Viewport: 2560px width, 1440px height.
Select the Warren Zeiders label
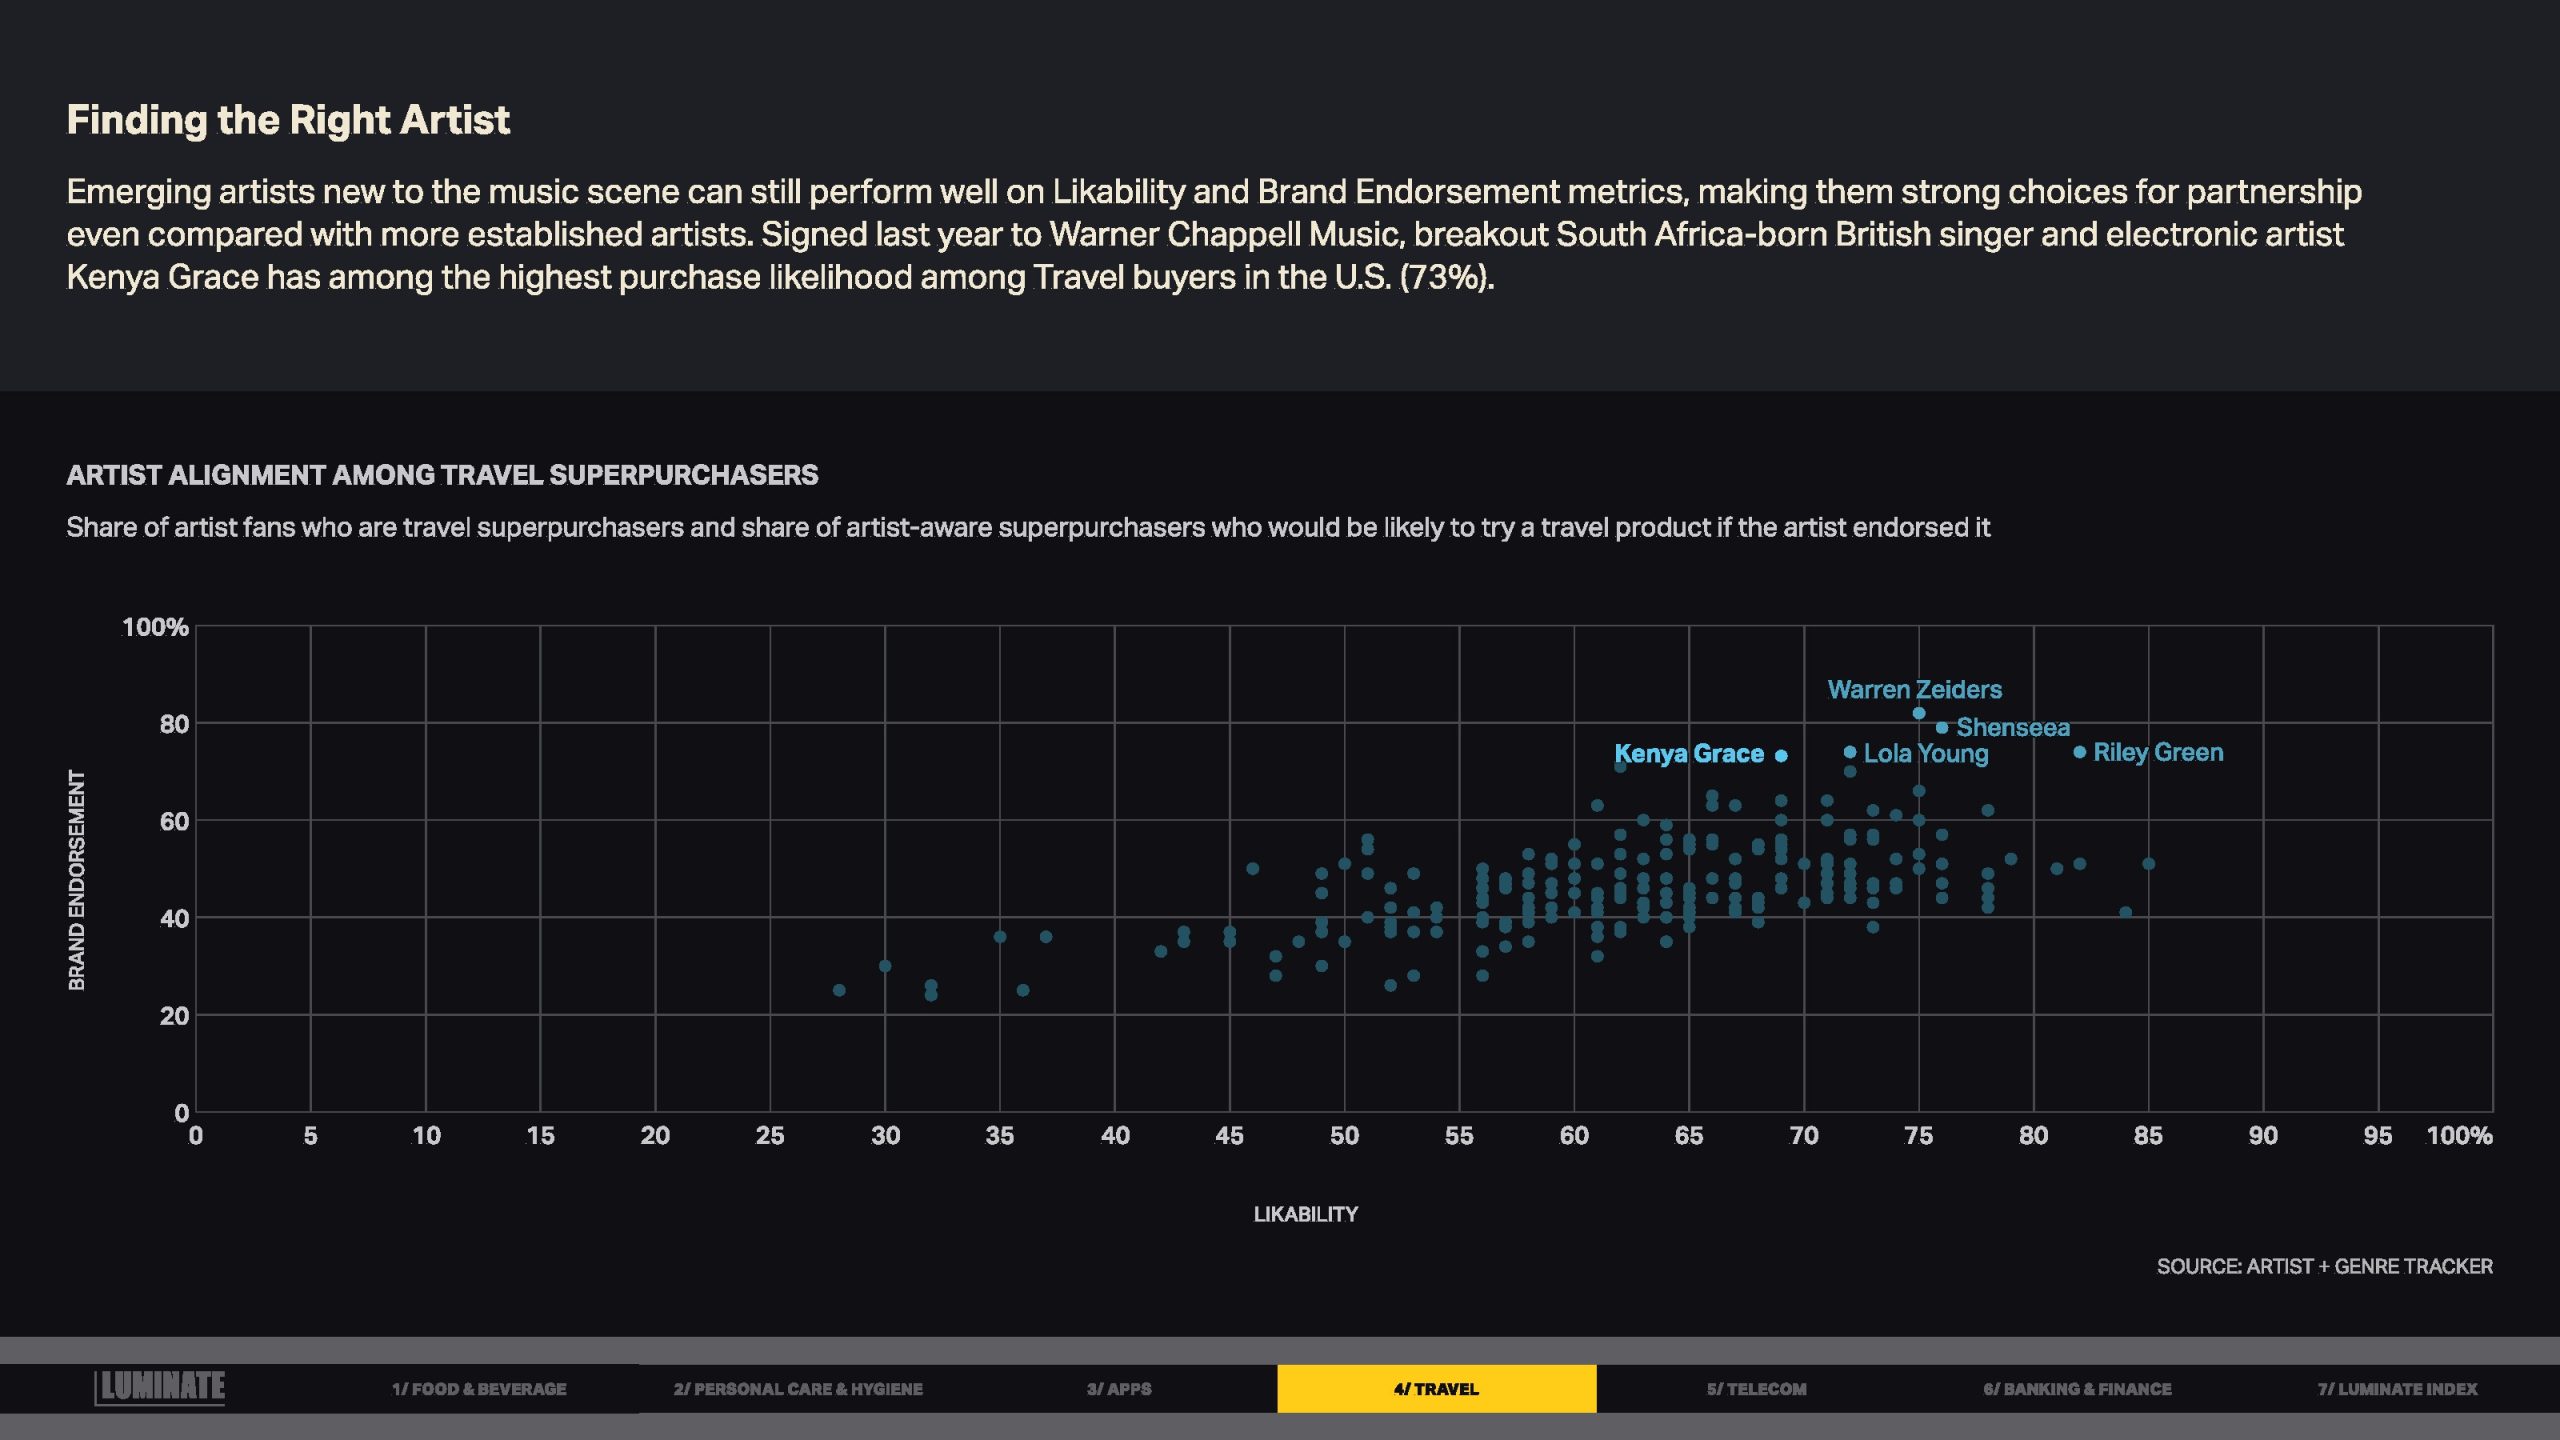tap(1914, 690)
